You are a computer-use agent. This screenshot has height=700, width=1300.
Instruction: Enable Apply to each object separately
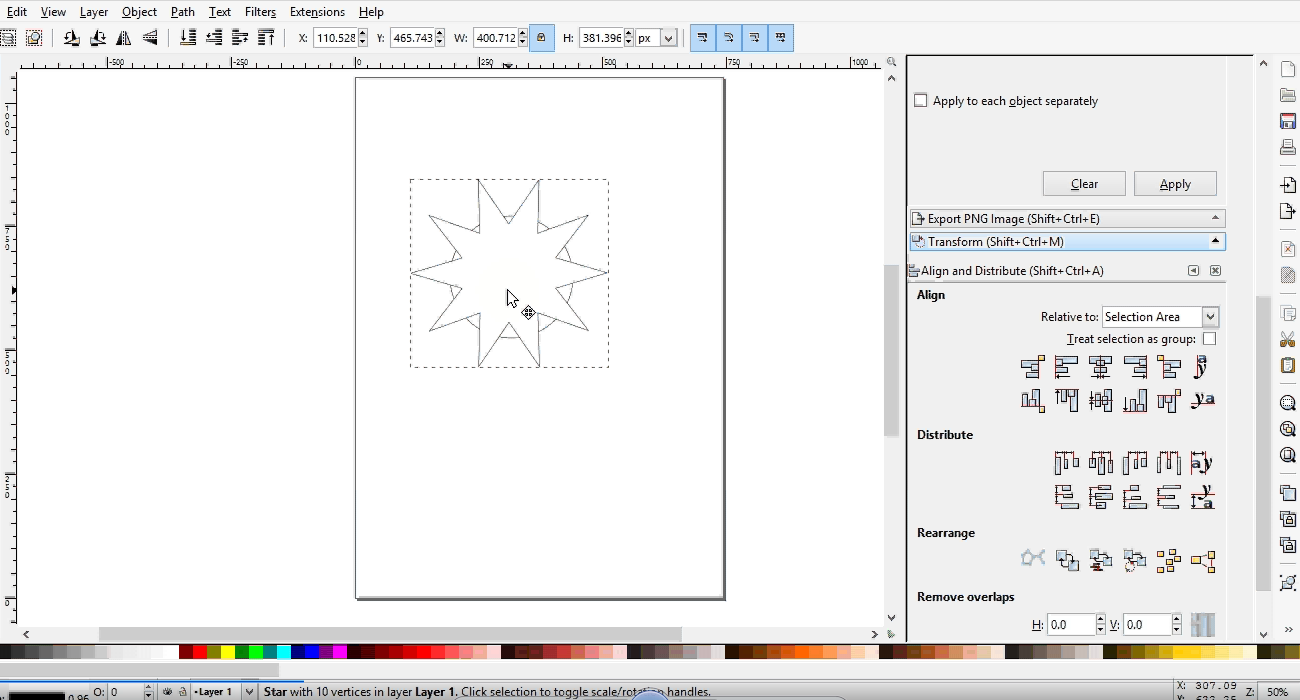pyautogui.click(x=921, y=101)
